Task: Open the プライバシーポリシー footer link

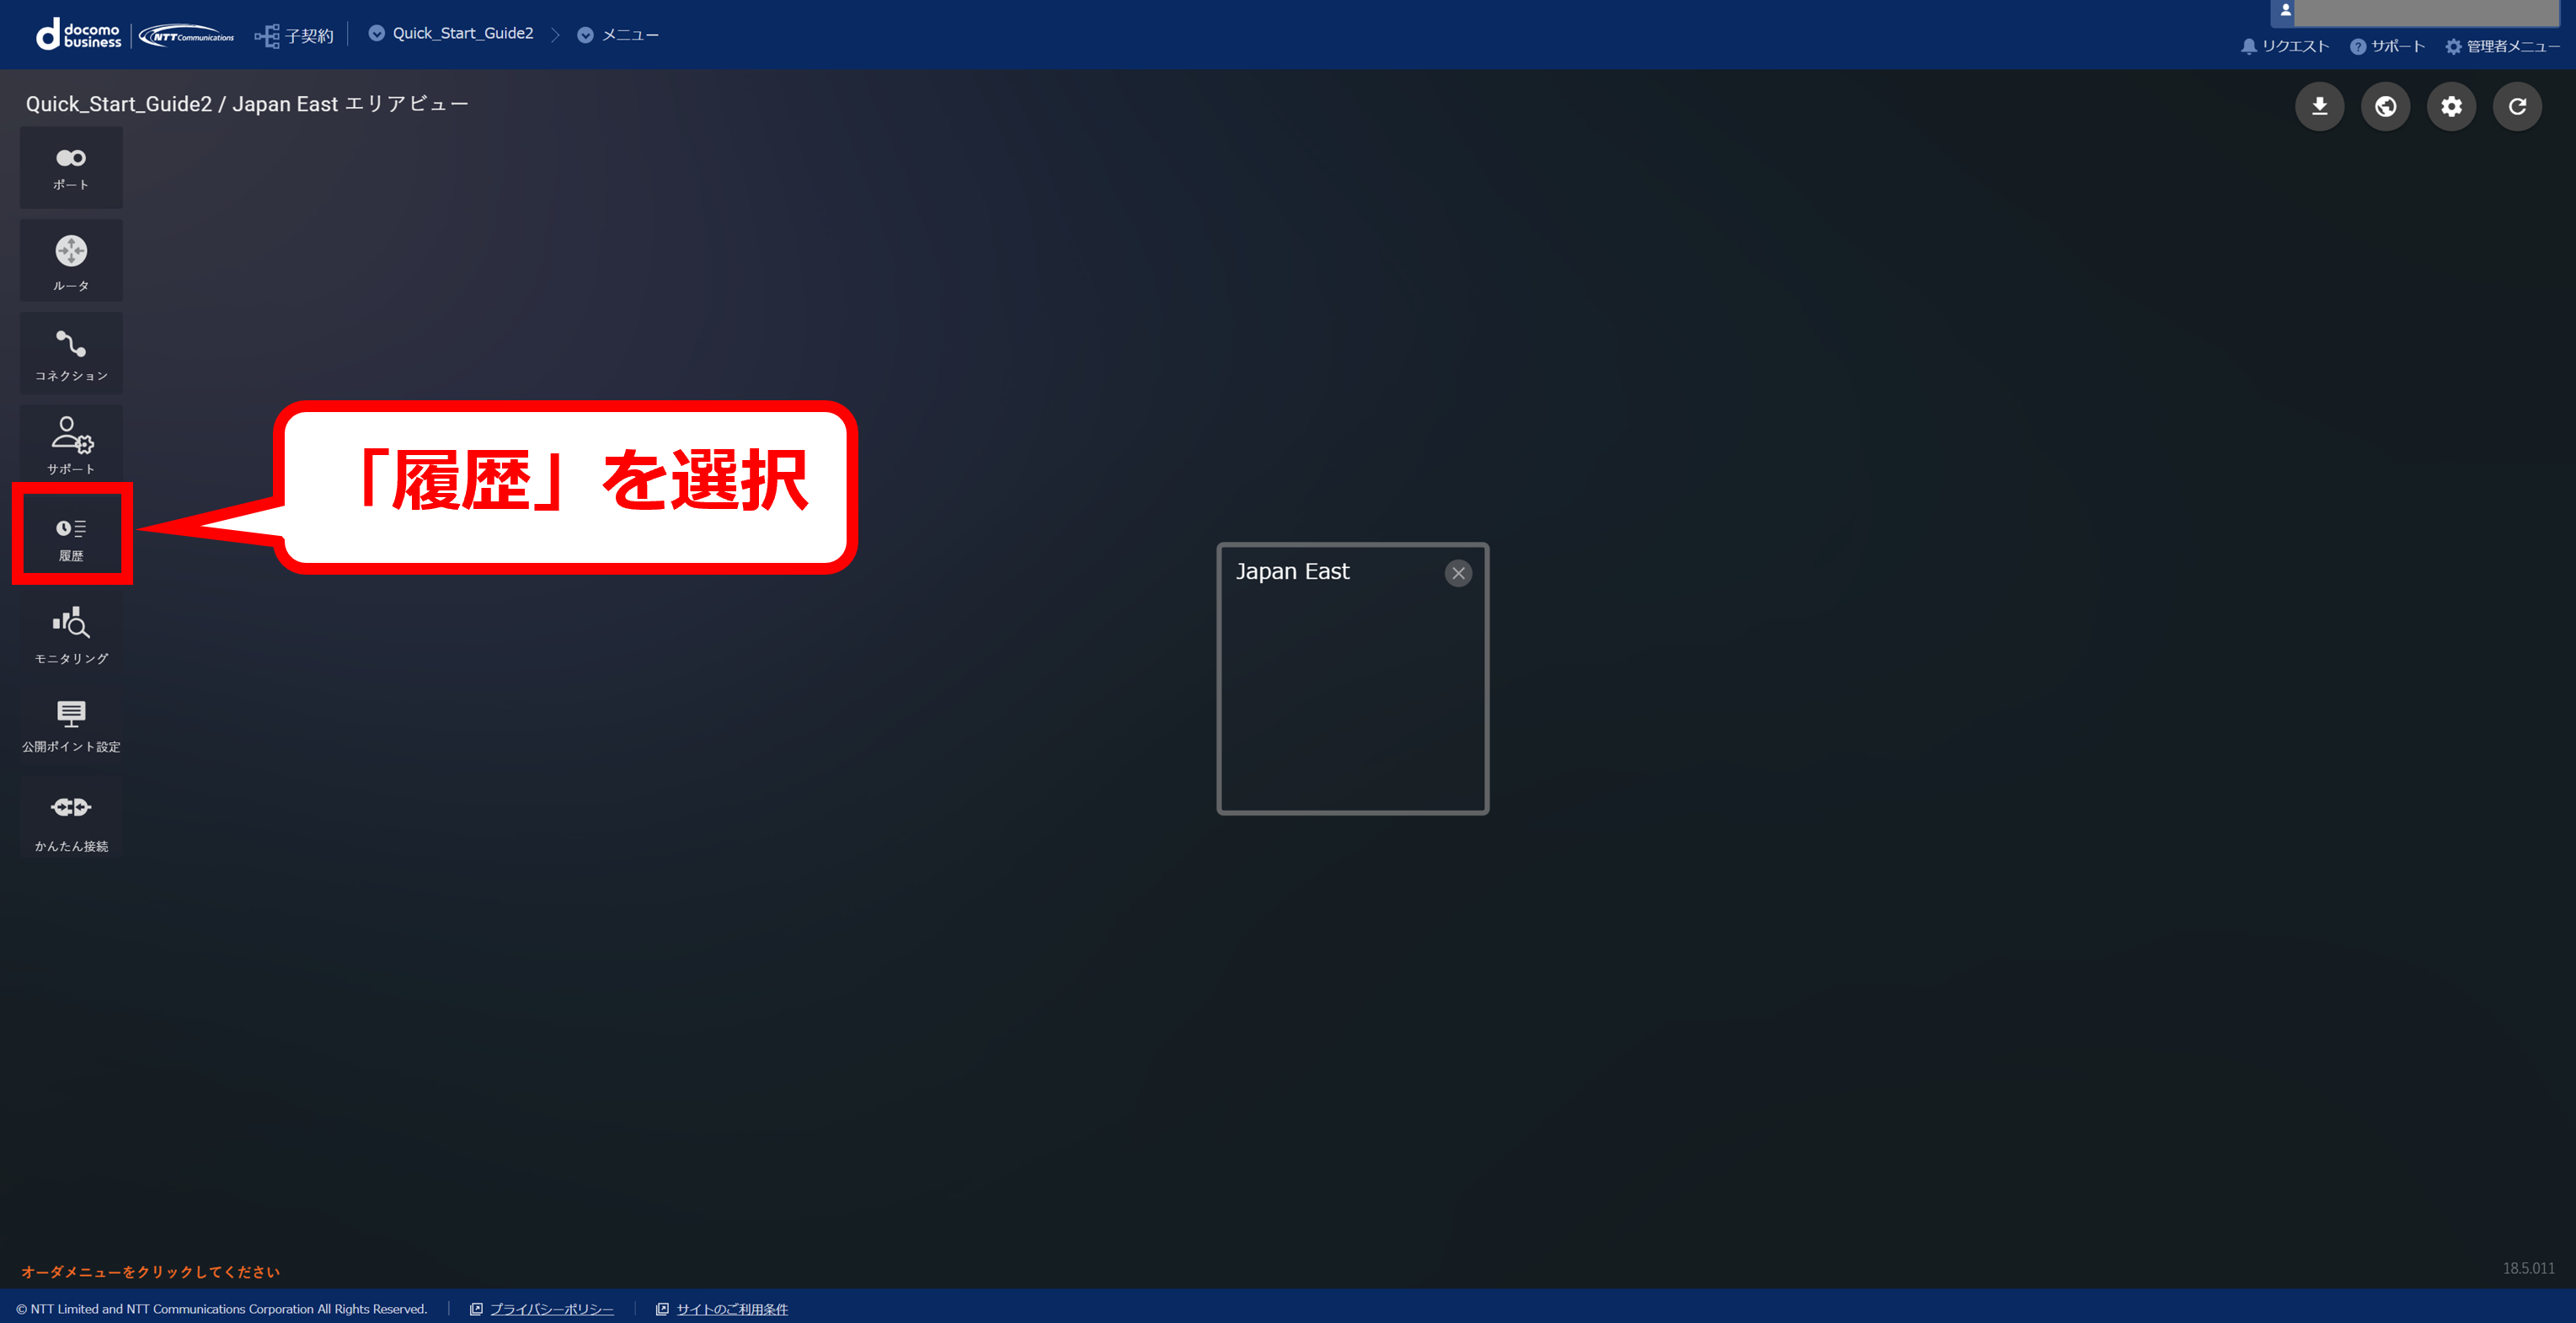Action: pos(551,1309)
